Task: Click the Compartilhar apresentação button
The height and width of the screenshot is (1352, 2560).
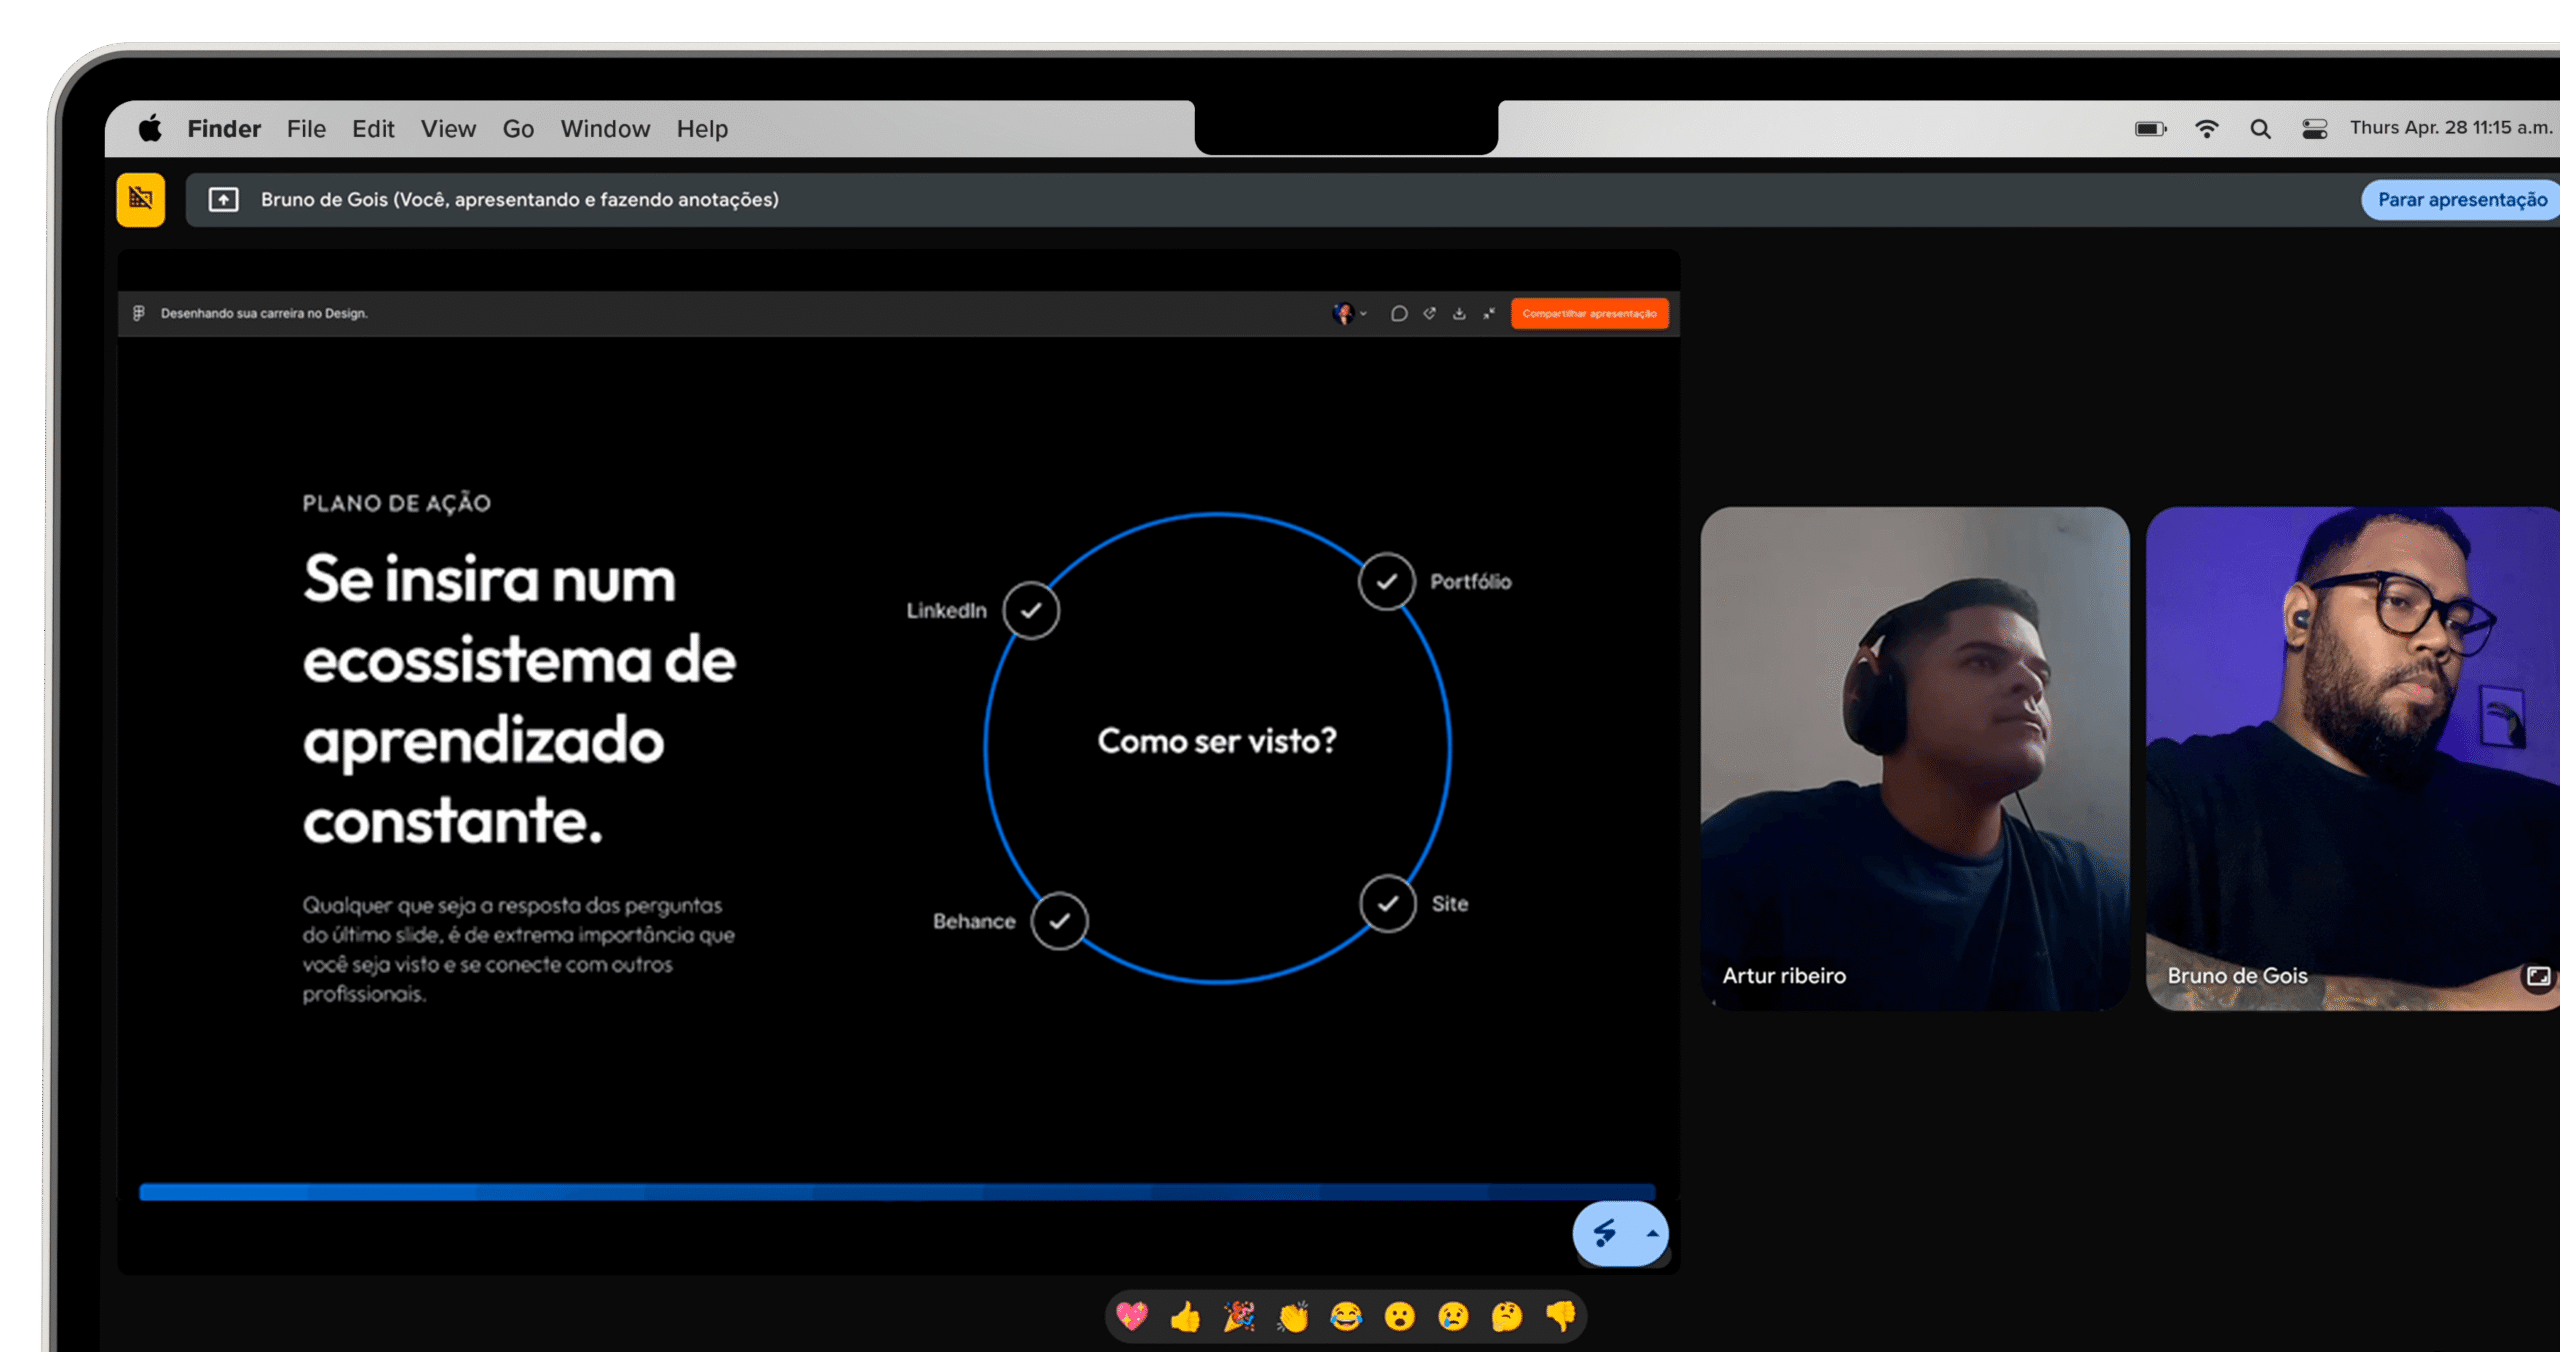Action: tap(1590, 313)
